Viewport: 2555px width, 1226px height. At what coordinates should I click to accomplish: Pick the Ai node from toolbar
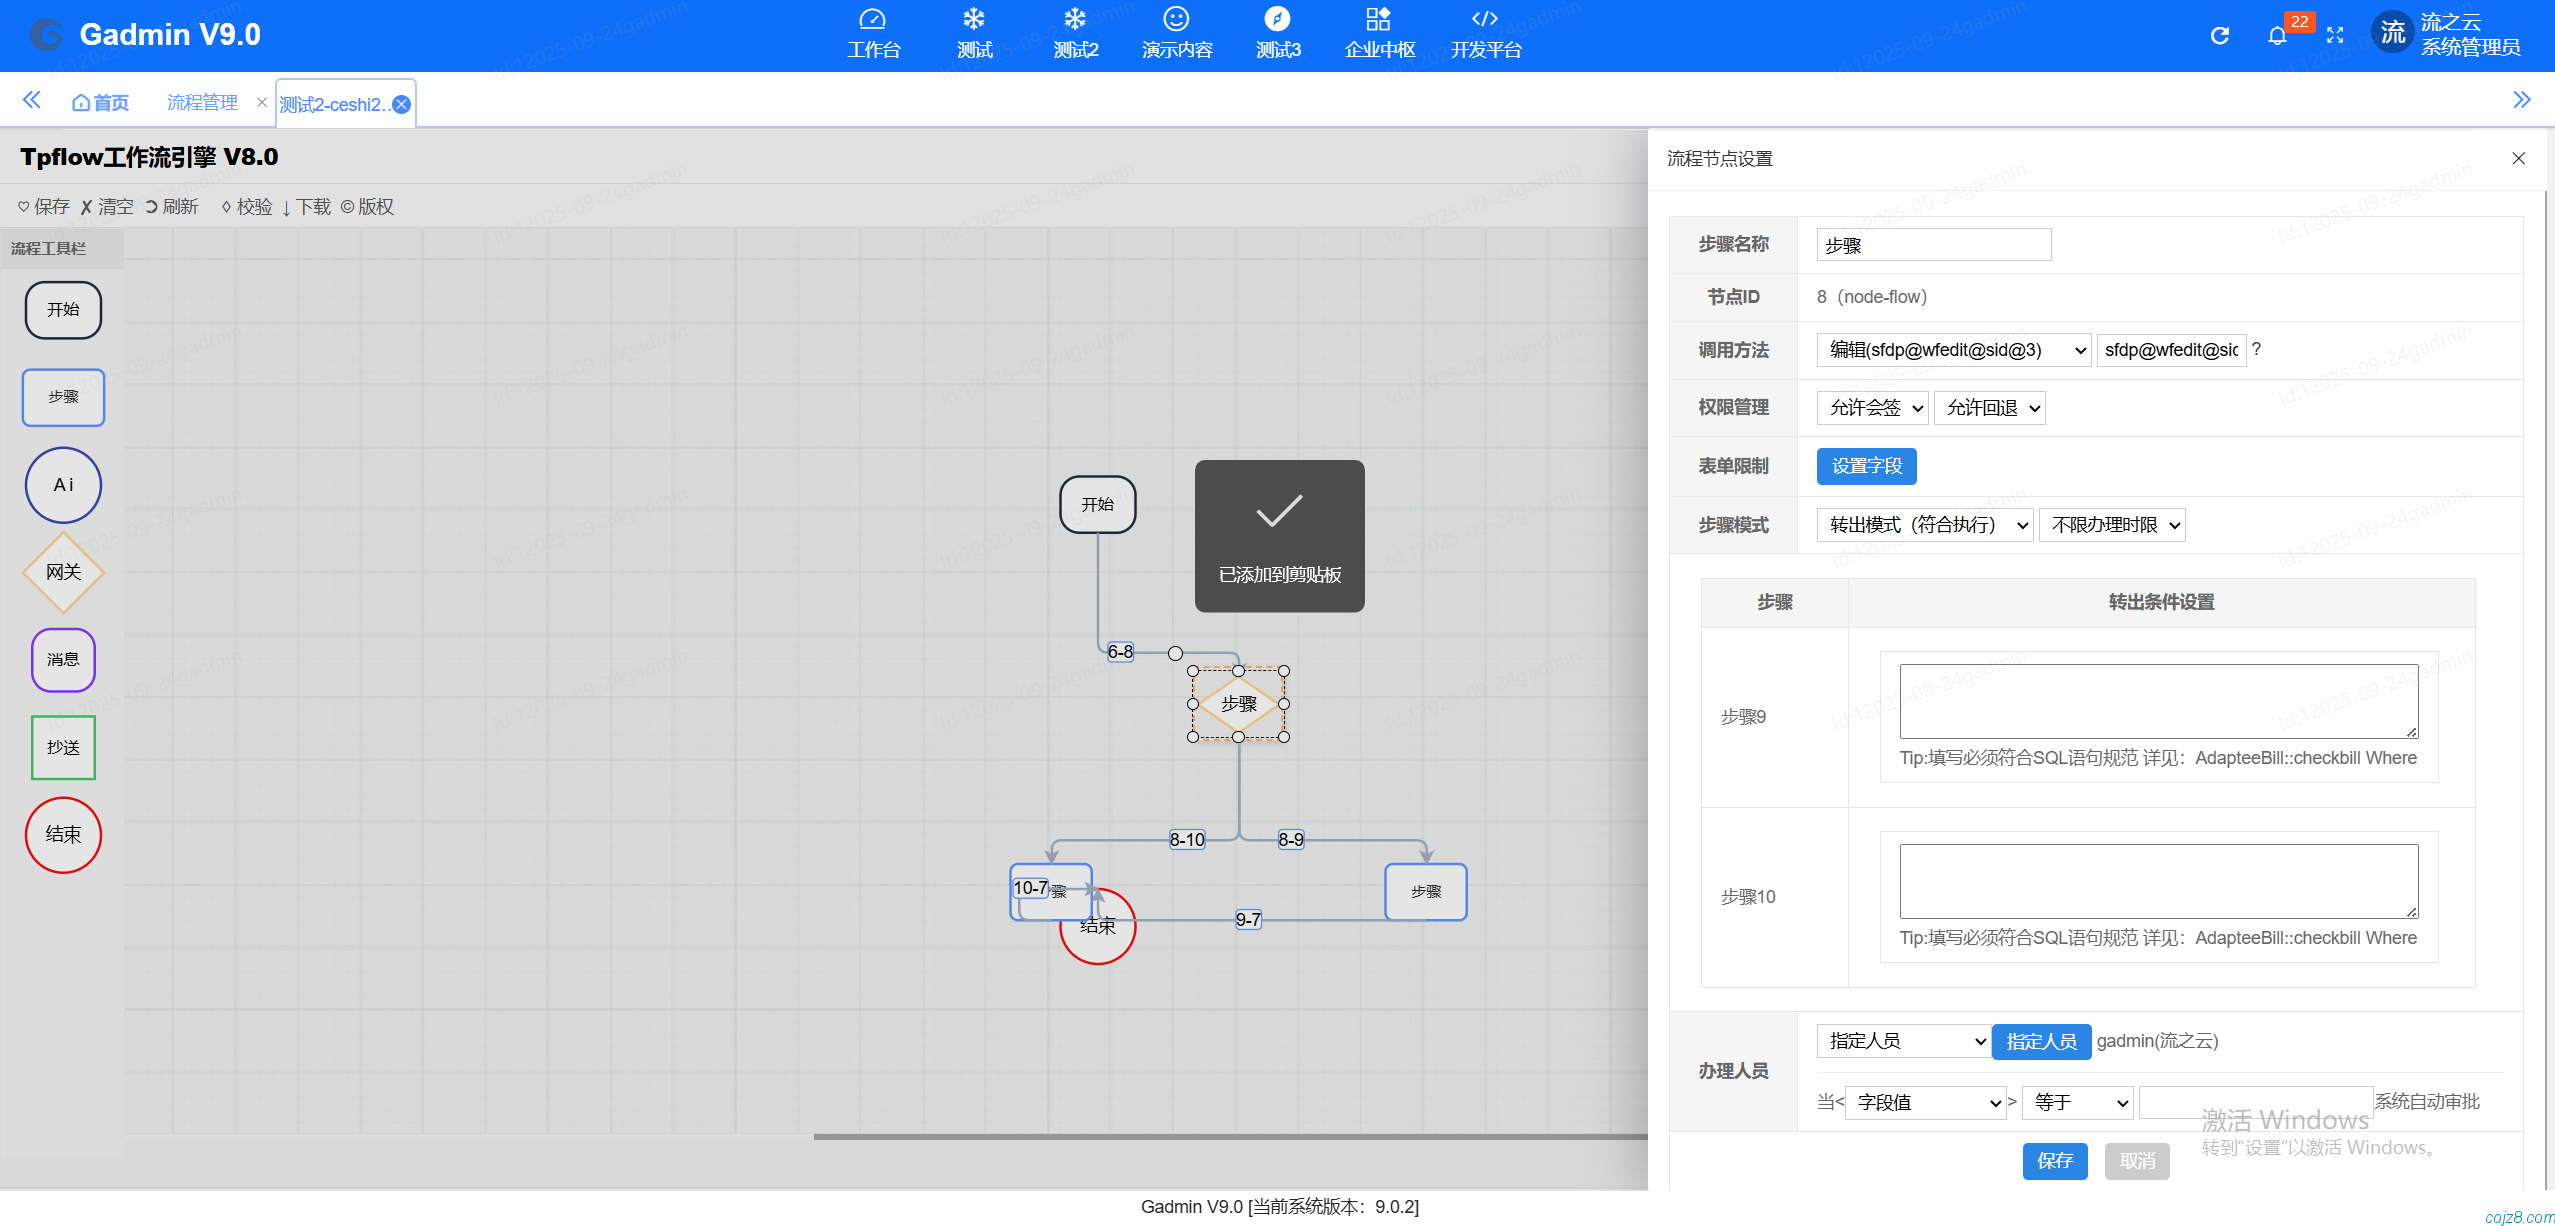pyautogui.click(x=63, y=485)
